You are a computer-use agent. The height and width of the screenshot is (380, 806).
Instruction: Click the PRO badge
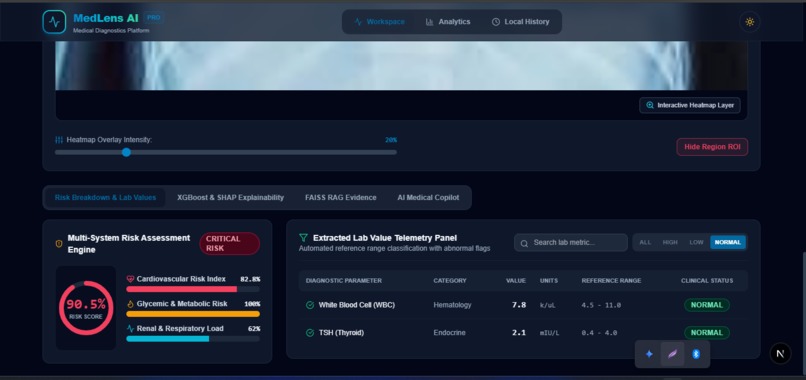click(153, 17)
